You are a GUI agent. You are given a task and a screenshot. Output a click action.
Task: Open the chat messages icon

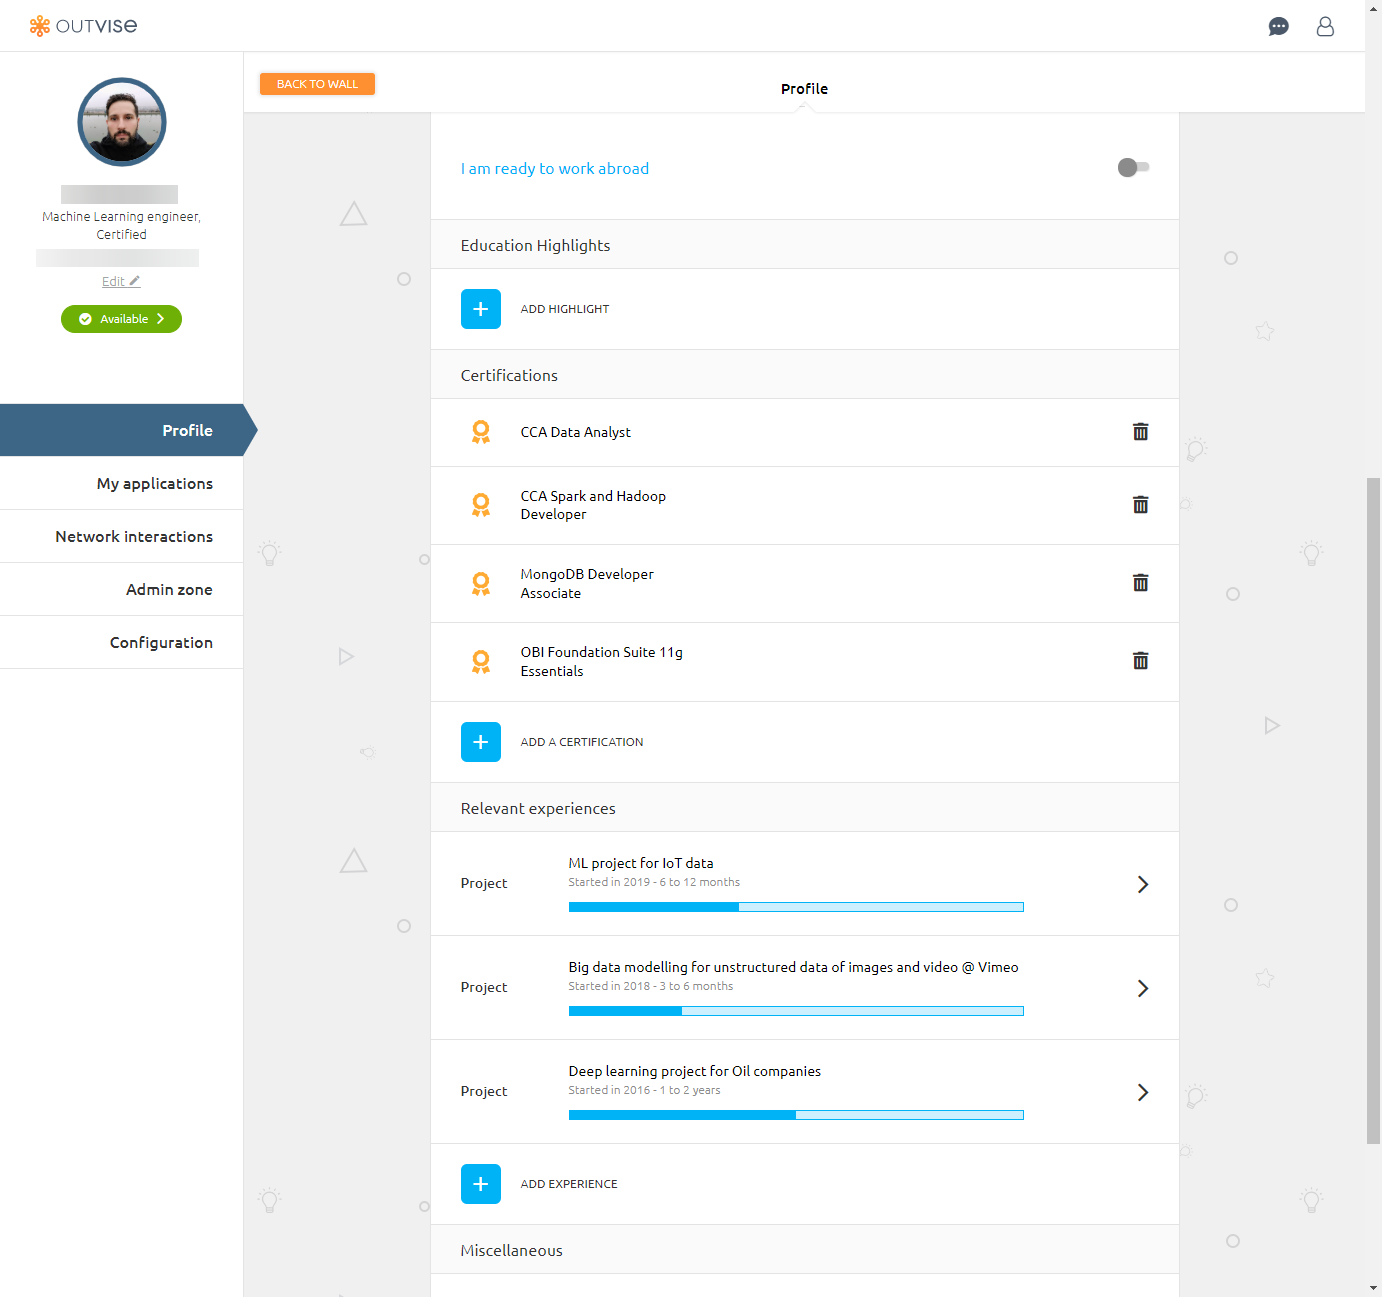1278,27
